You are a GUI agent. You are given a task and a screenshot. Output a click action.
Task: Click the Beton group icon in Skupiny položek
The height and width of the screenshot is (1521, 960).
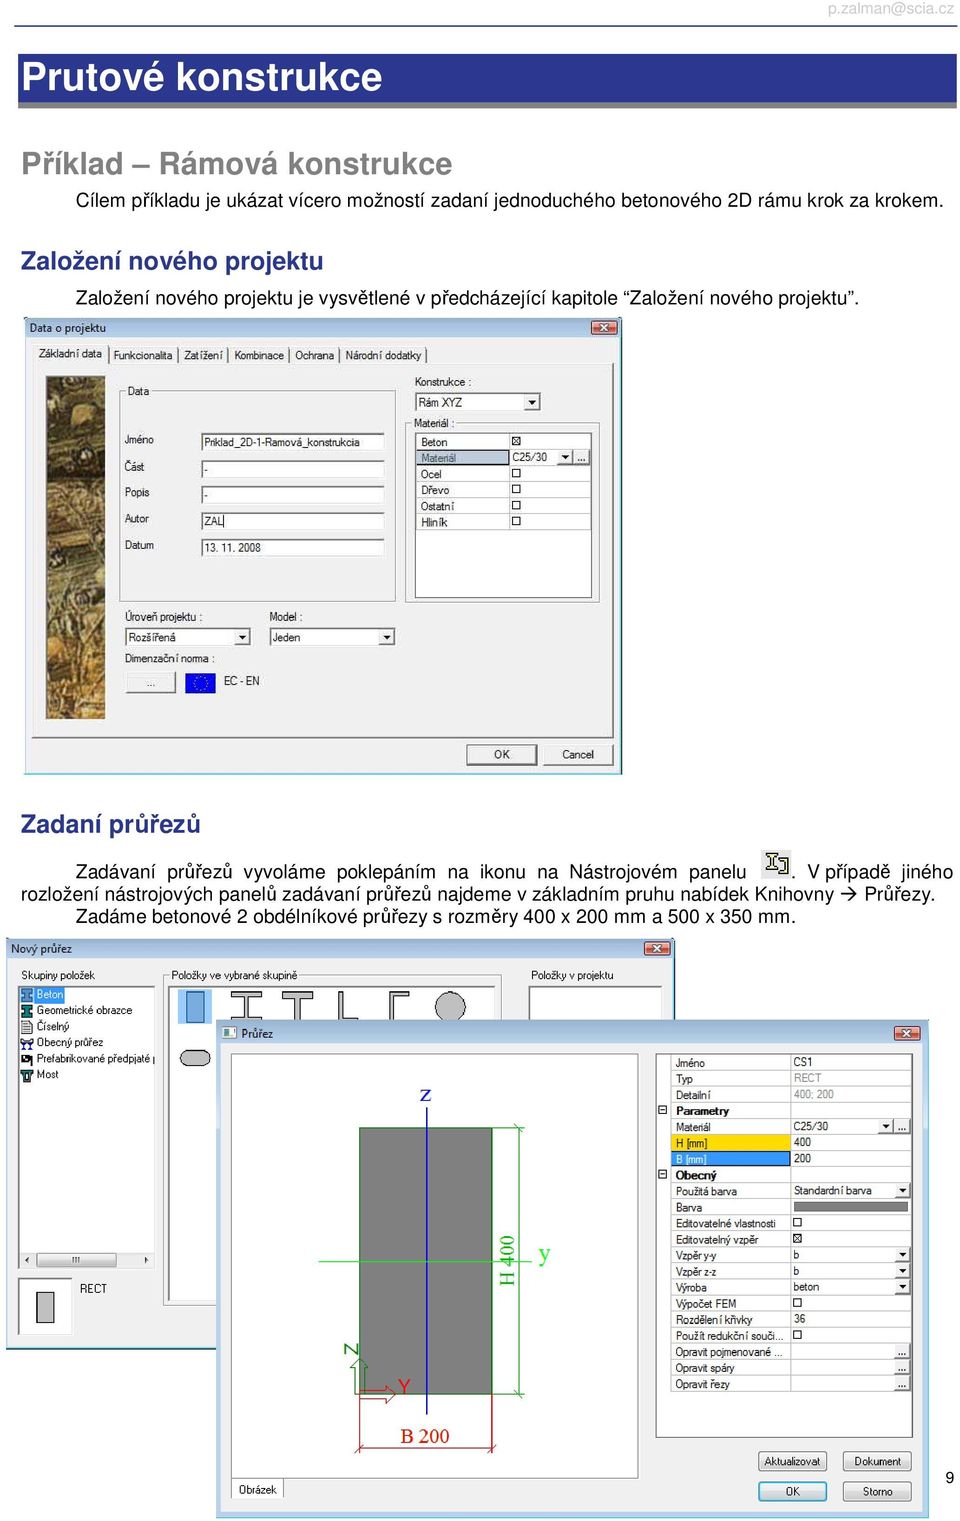pyautogui.click(x=27, y=995)
